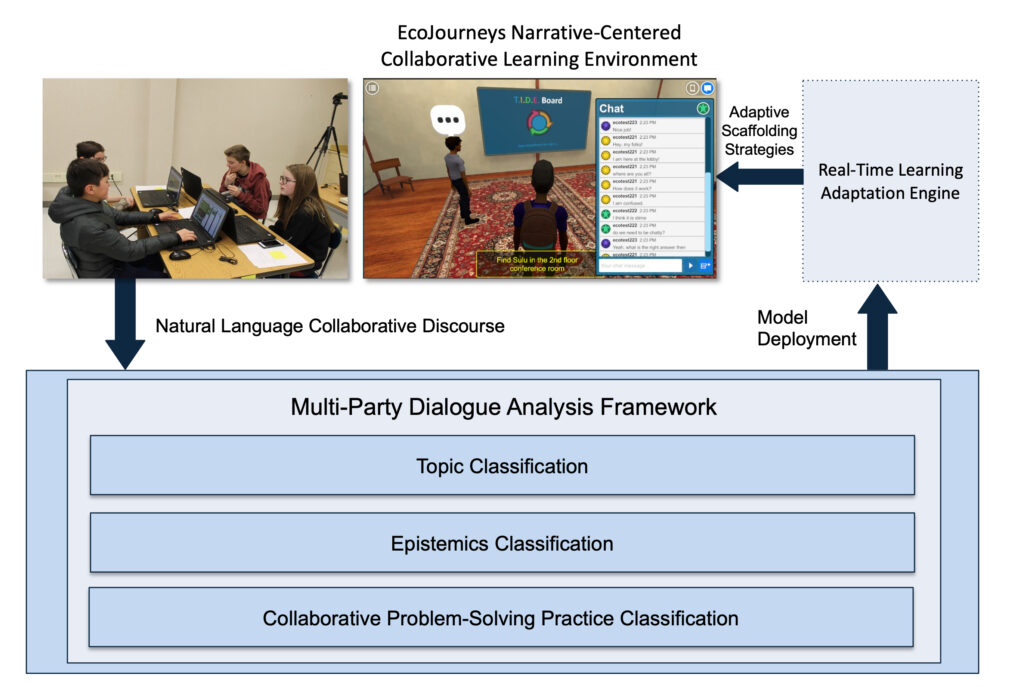The width and height of the screenshot is (1024, 687).
Task: Click the purple avatar beside 'Nice job!' message
Action: point(606,126)
